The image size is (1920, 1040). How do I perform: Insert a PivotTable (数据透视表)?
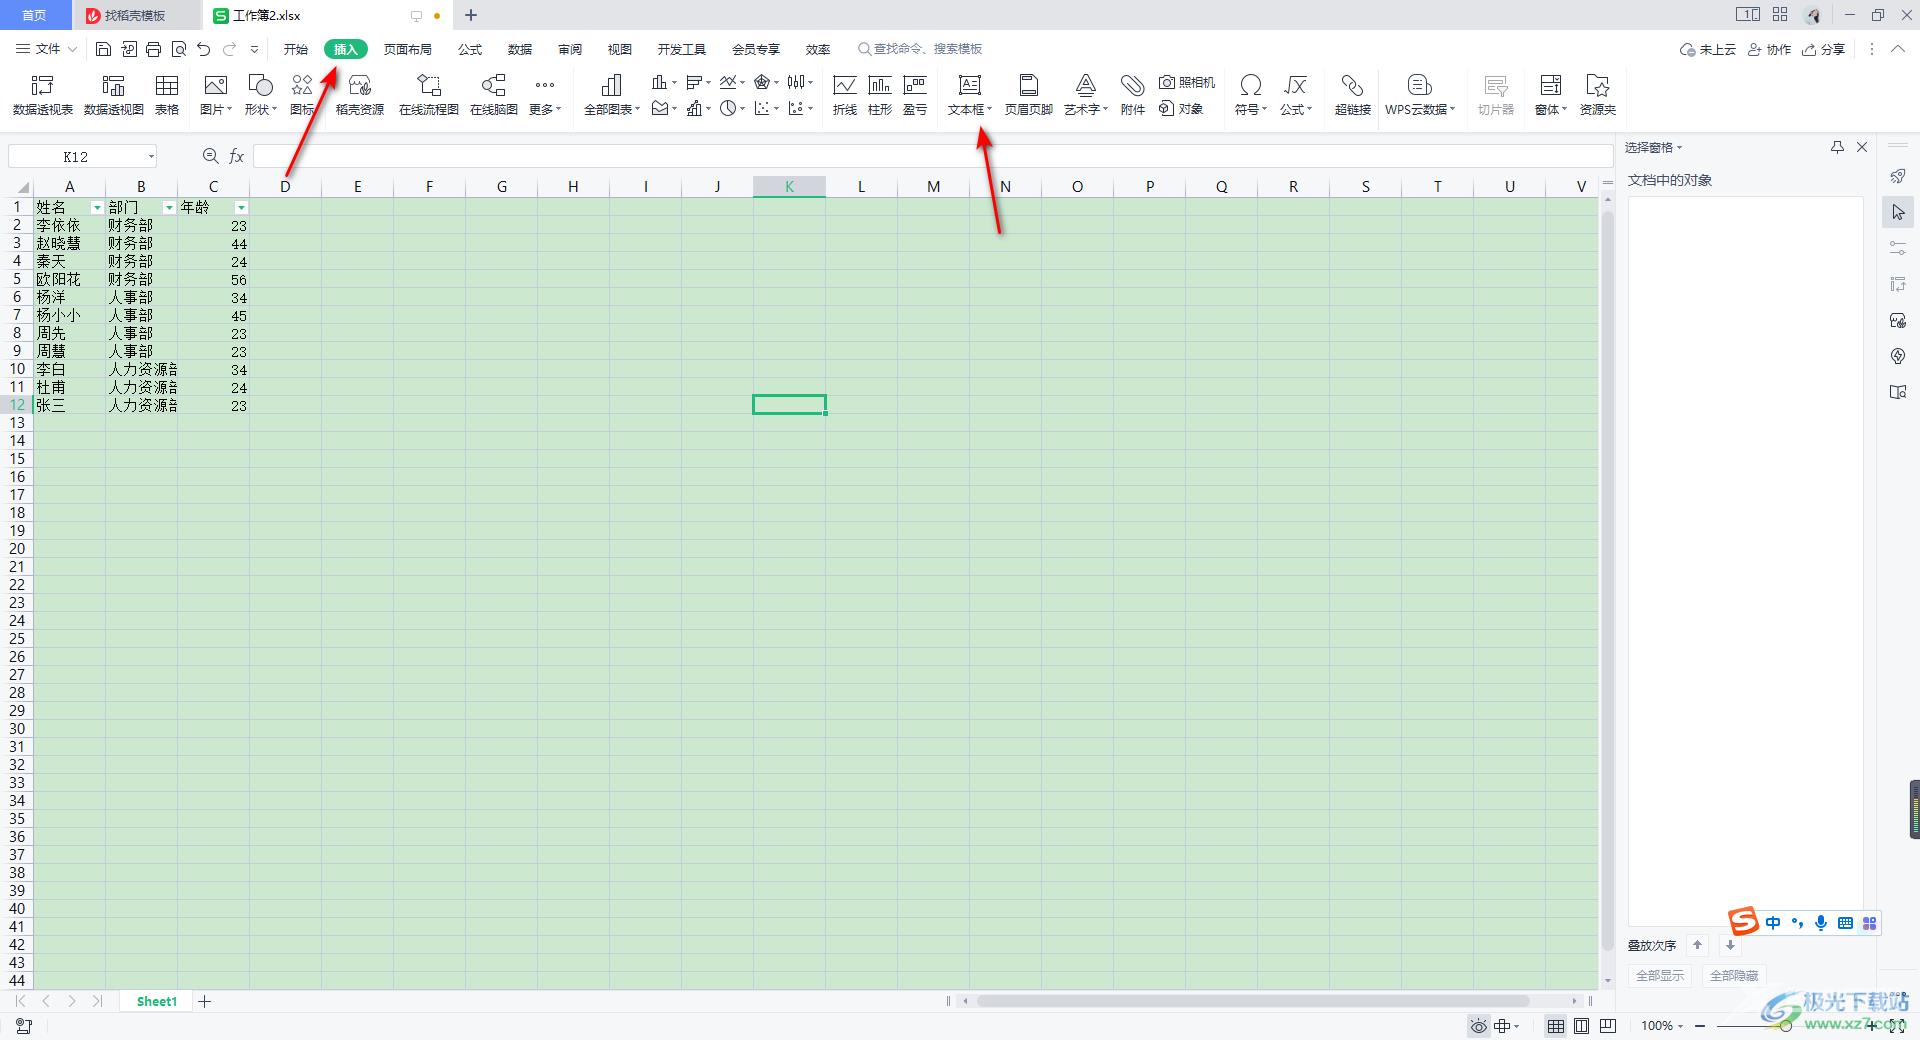coord(43,95)
